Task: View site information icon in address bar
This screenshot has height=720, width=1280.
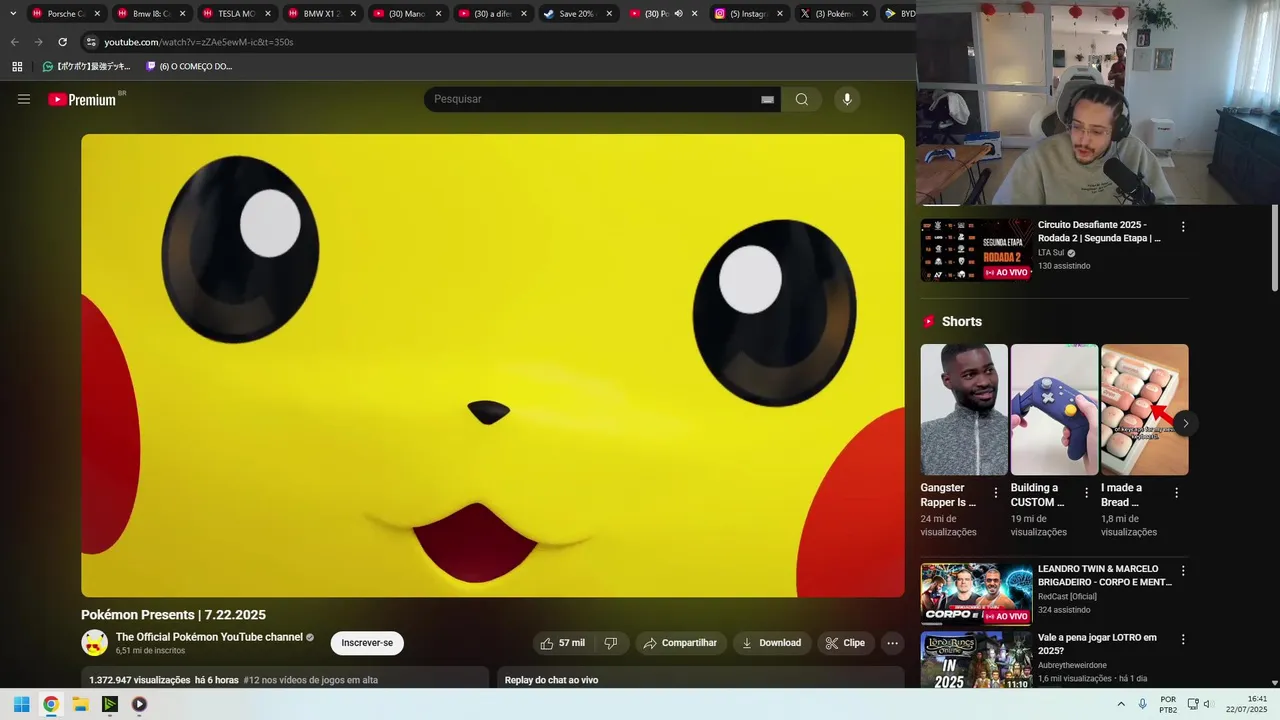Action: point(91,42)
